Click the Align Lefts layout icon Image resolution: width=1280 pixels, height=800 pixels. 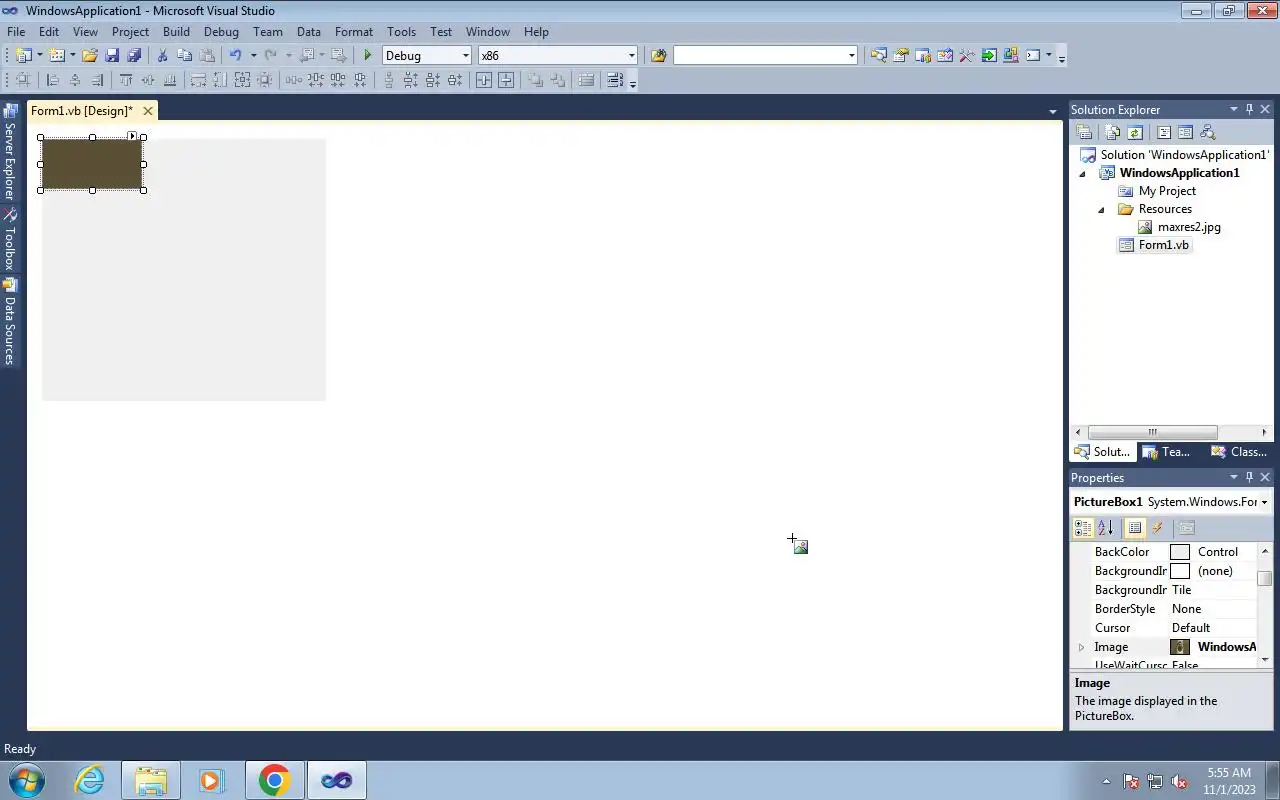click(53, 80)
